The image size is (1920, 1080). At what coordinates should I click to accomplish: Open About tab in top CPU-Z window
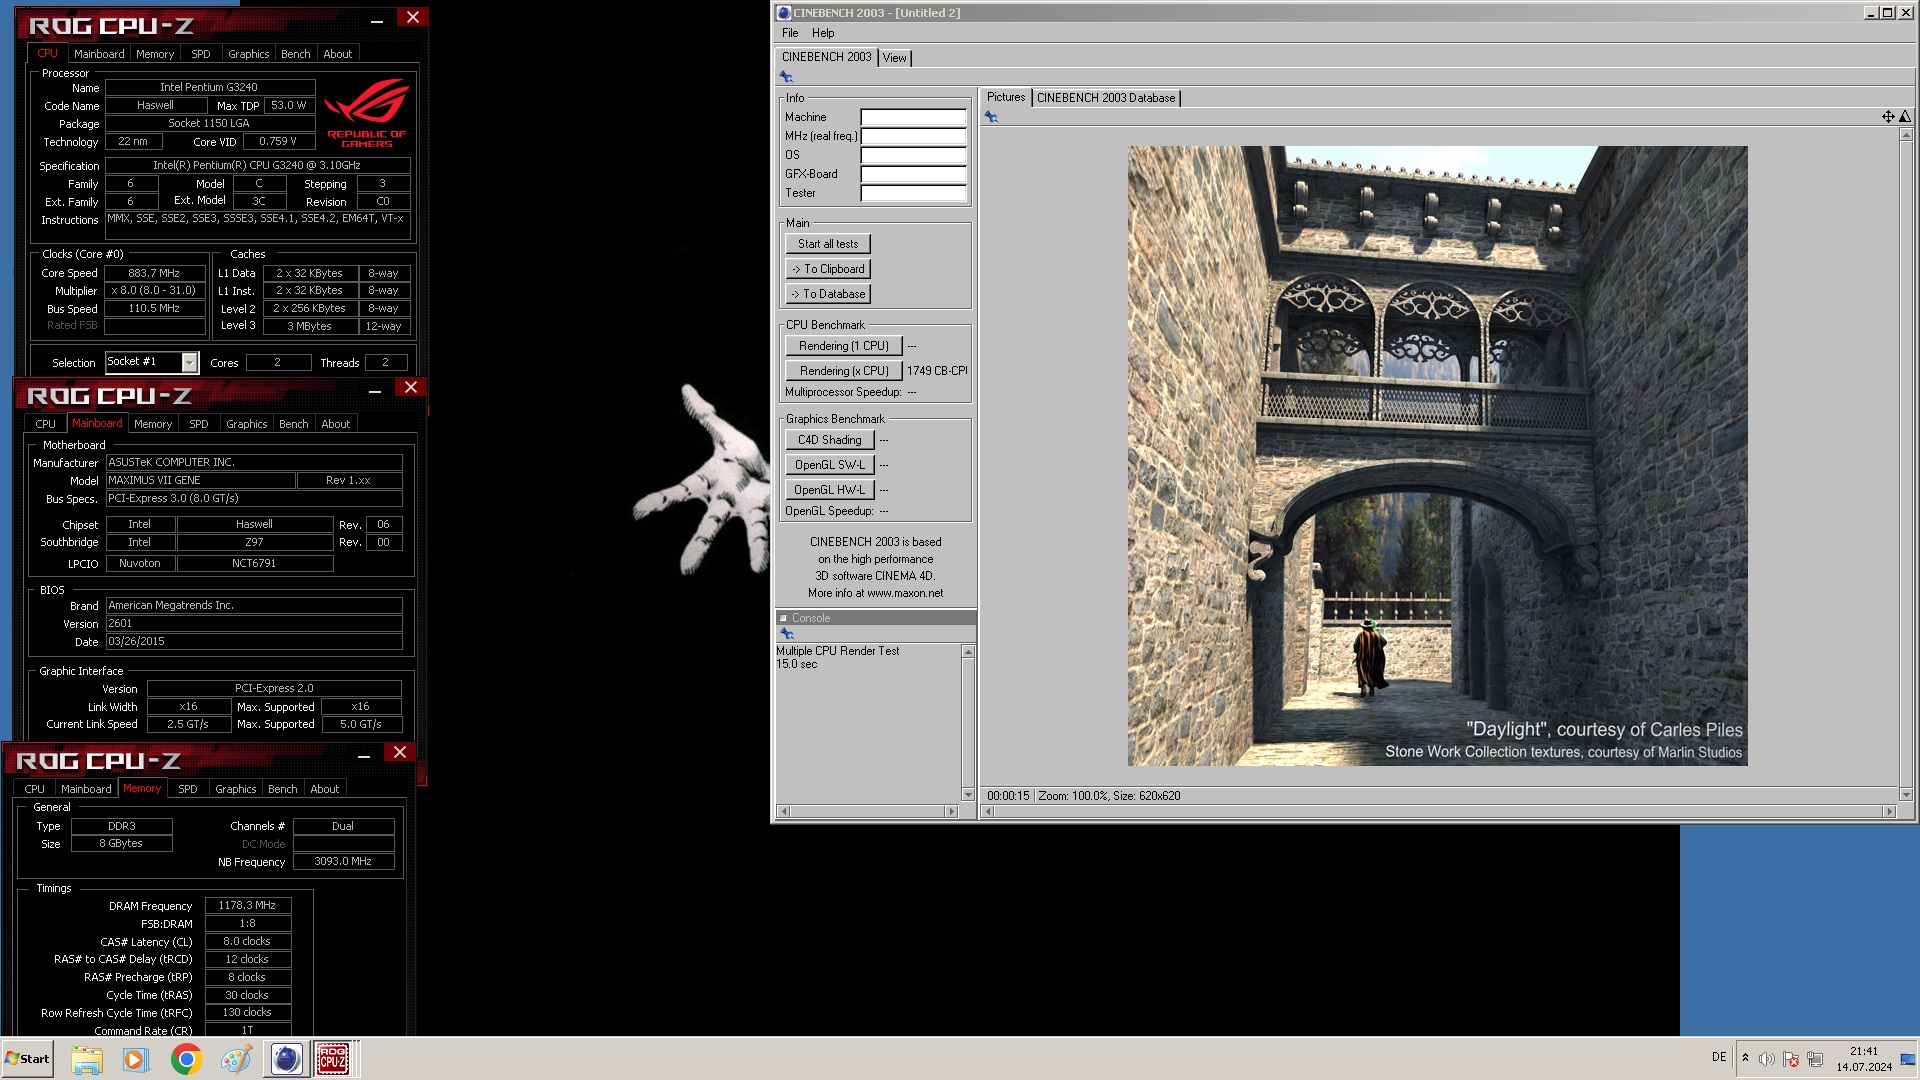pos(338,54)
